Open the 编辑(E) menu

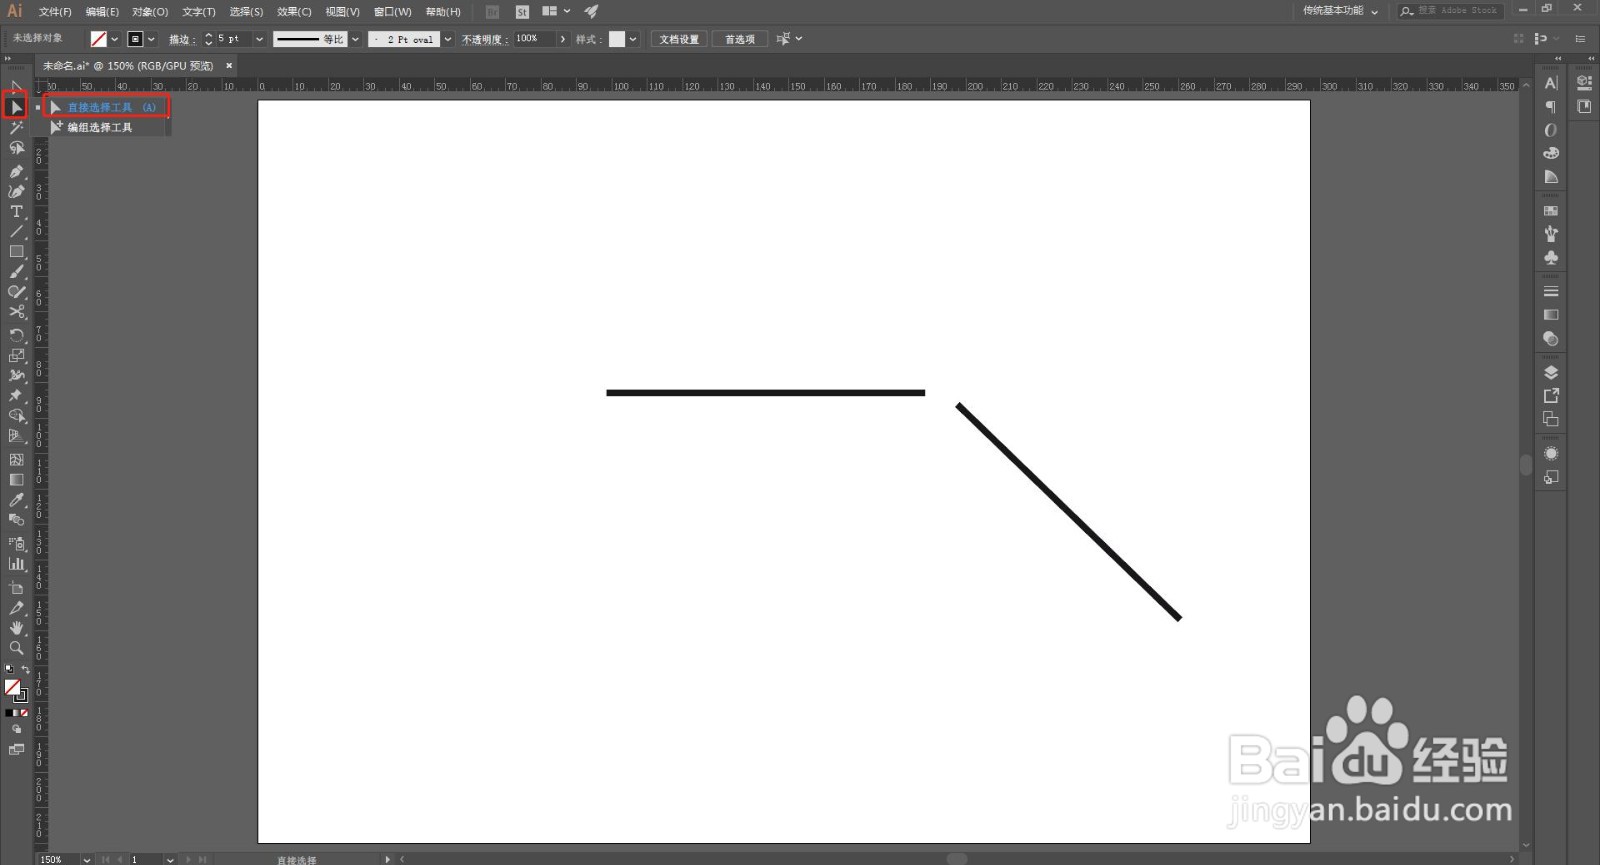pyautogui.click(x=102, y=12)
